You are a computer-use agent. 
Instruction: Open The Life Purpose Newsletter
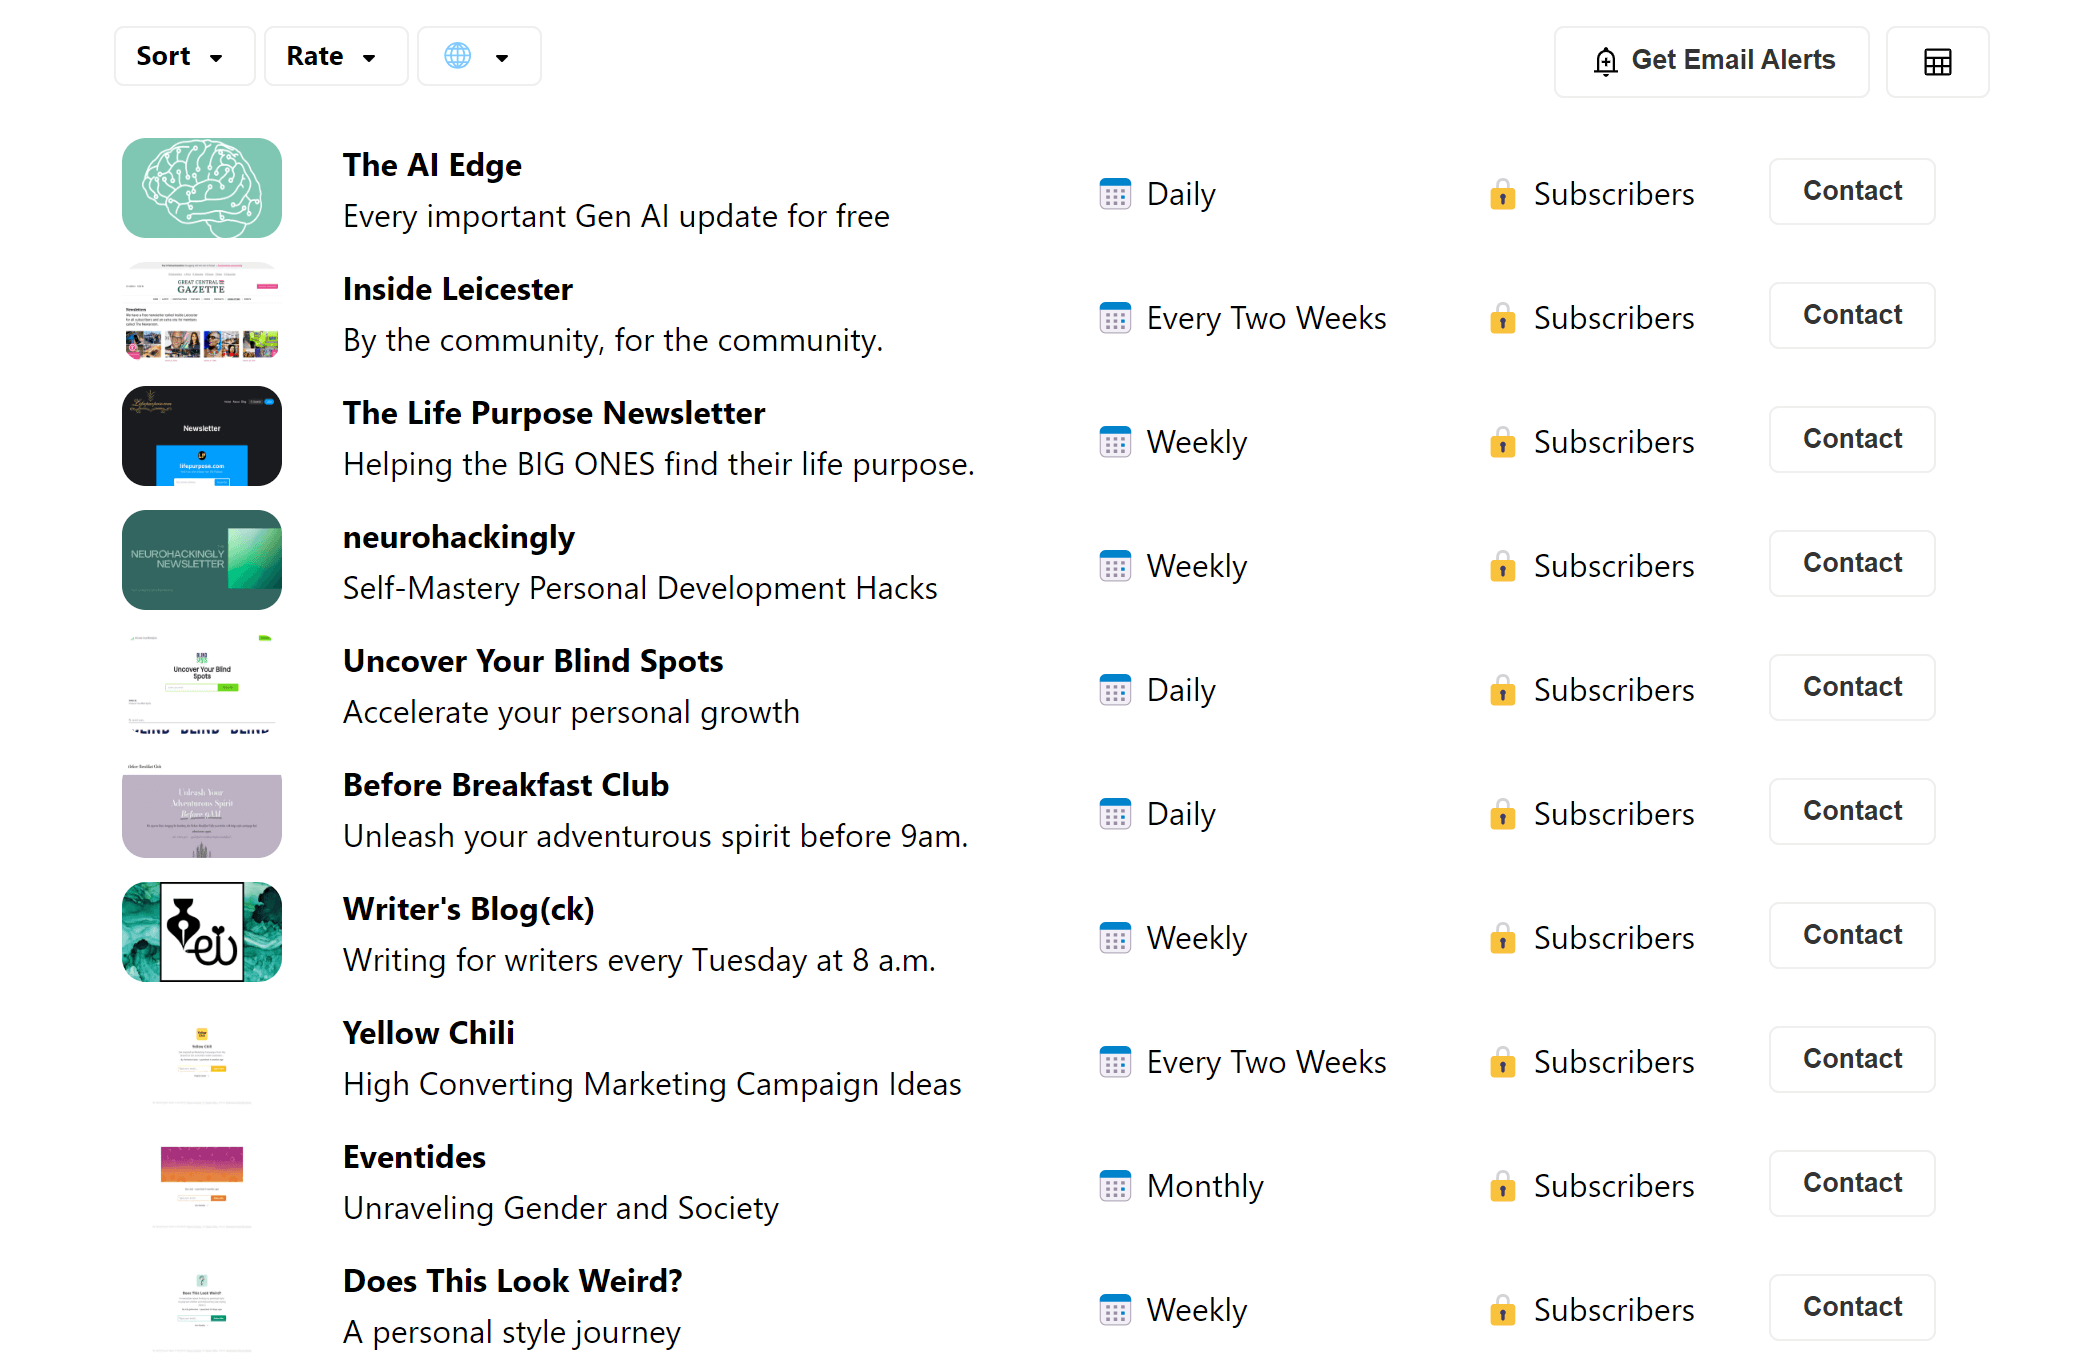pyautogui.click(x=553, y=413)
